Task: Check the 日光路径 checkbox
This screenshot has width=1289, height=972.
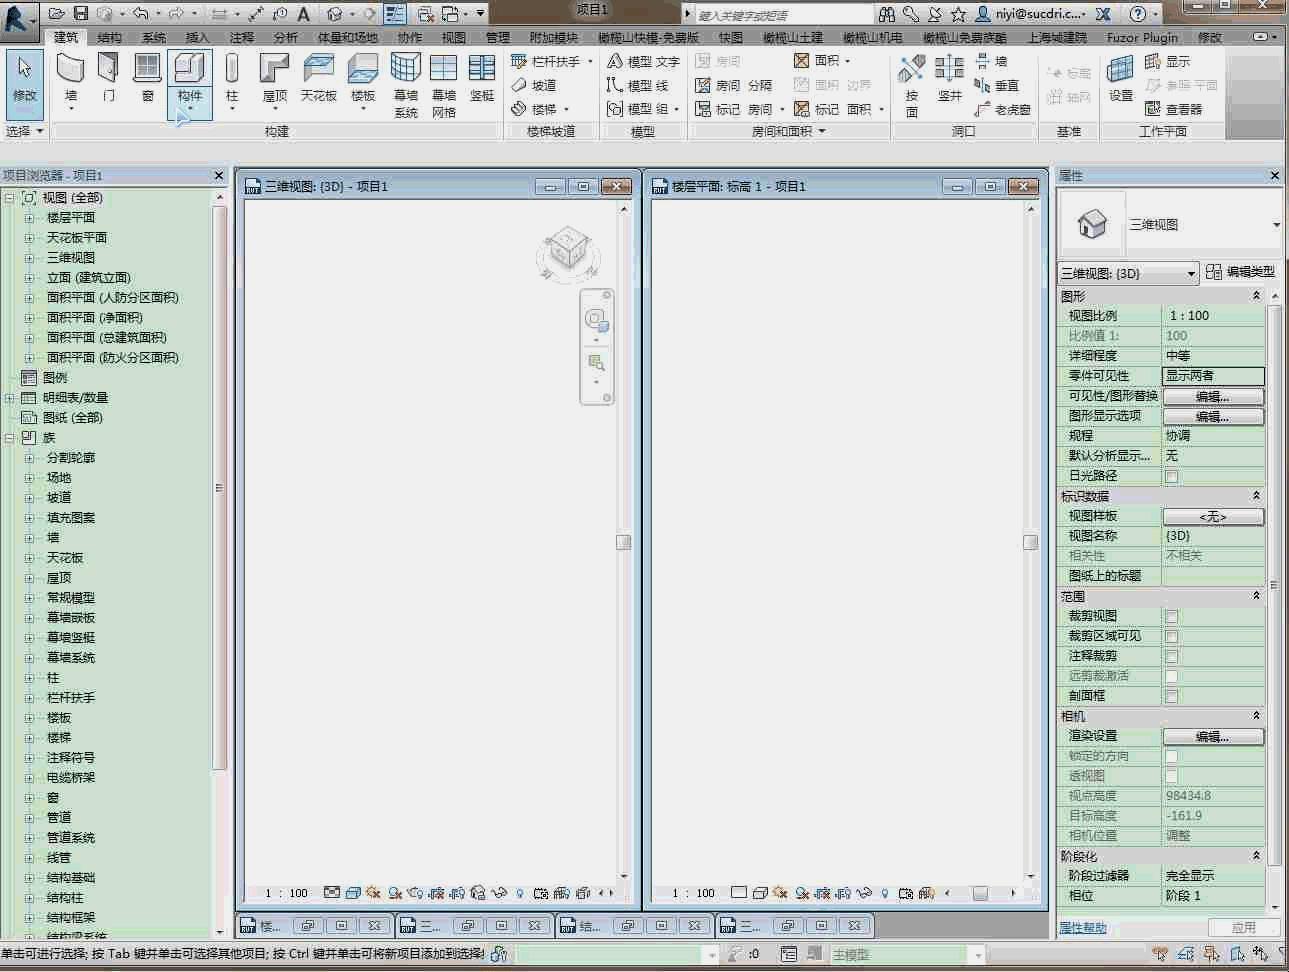Action: click(1171, 476)
